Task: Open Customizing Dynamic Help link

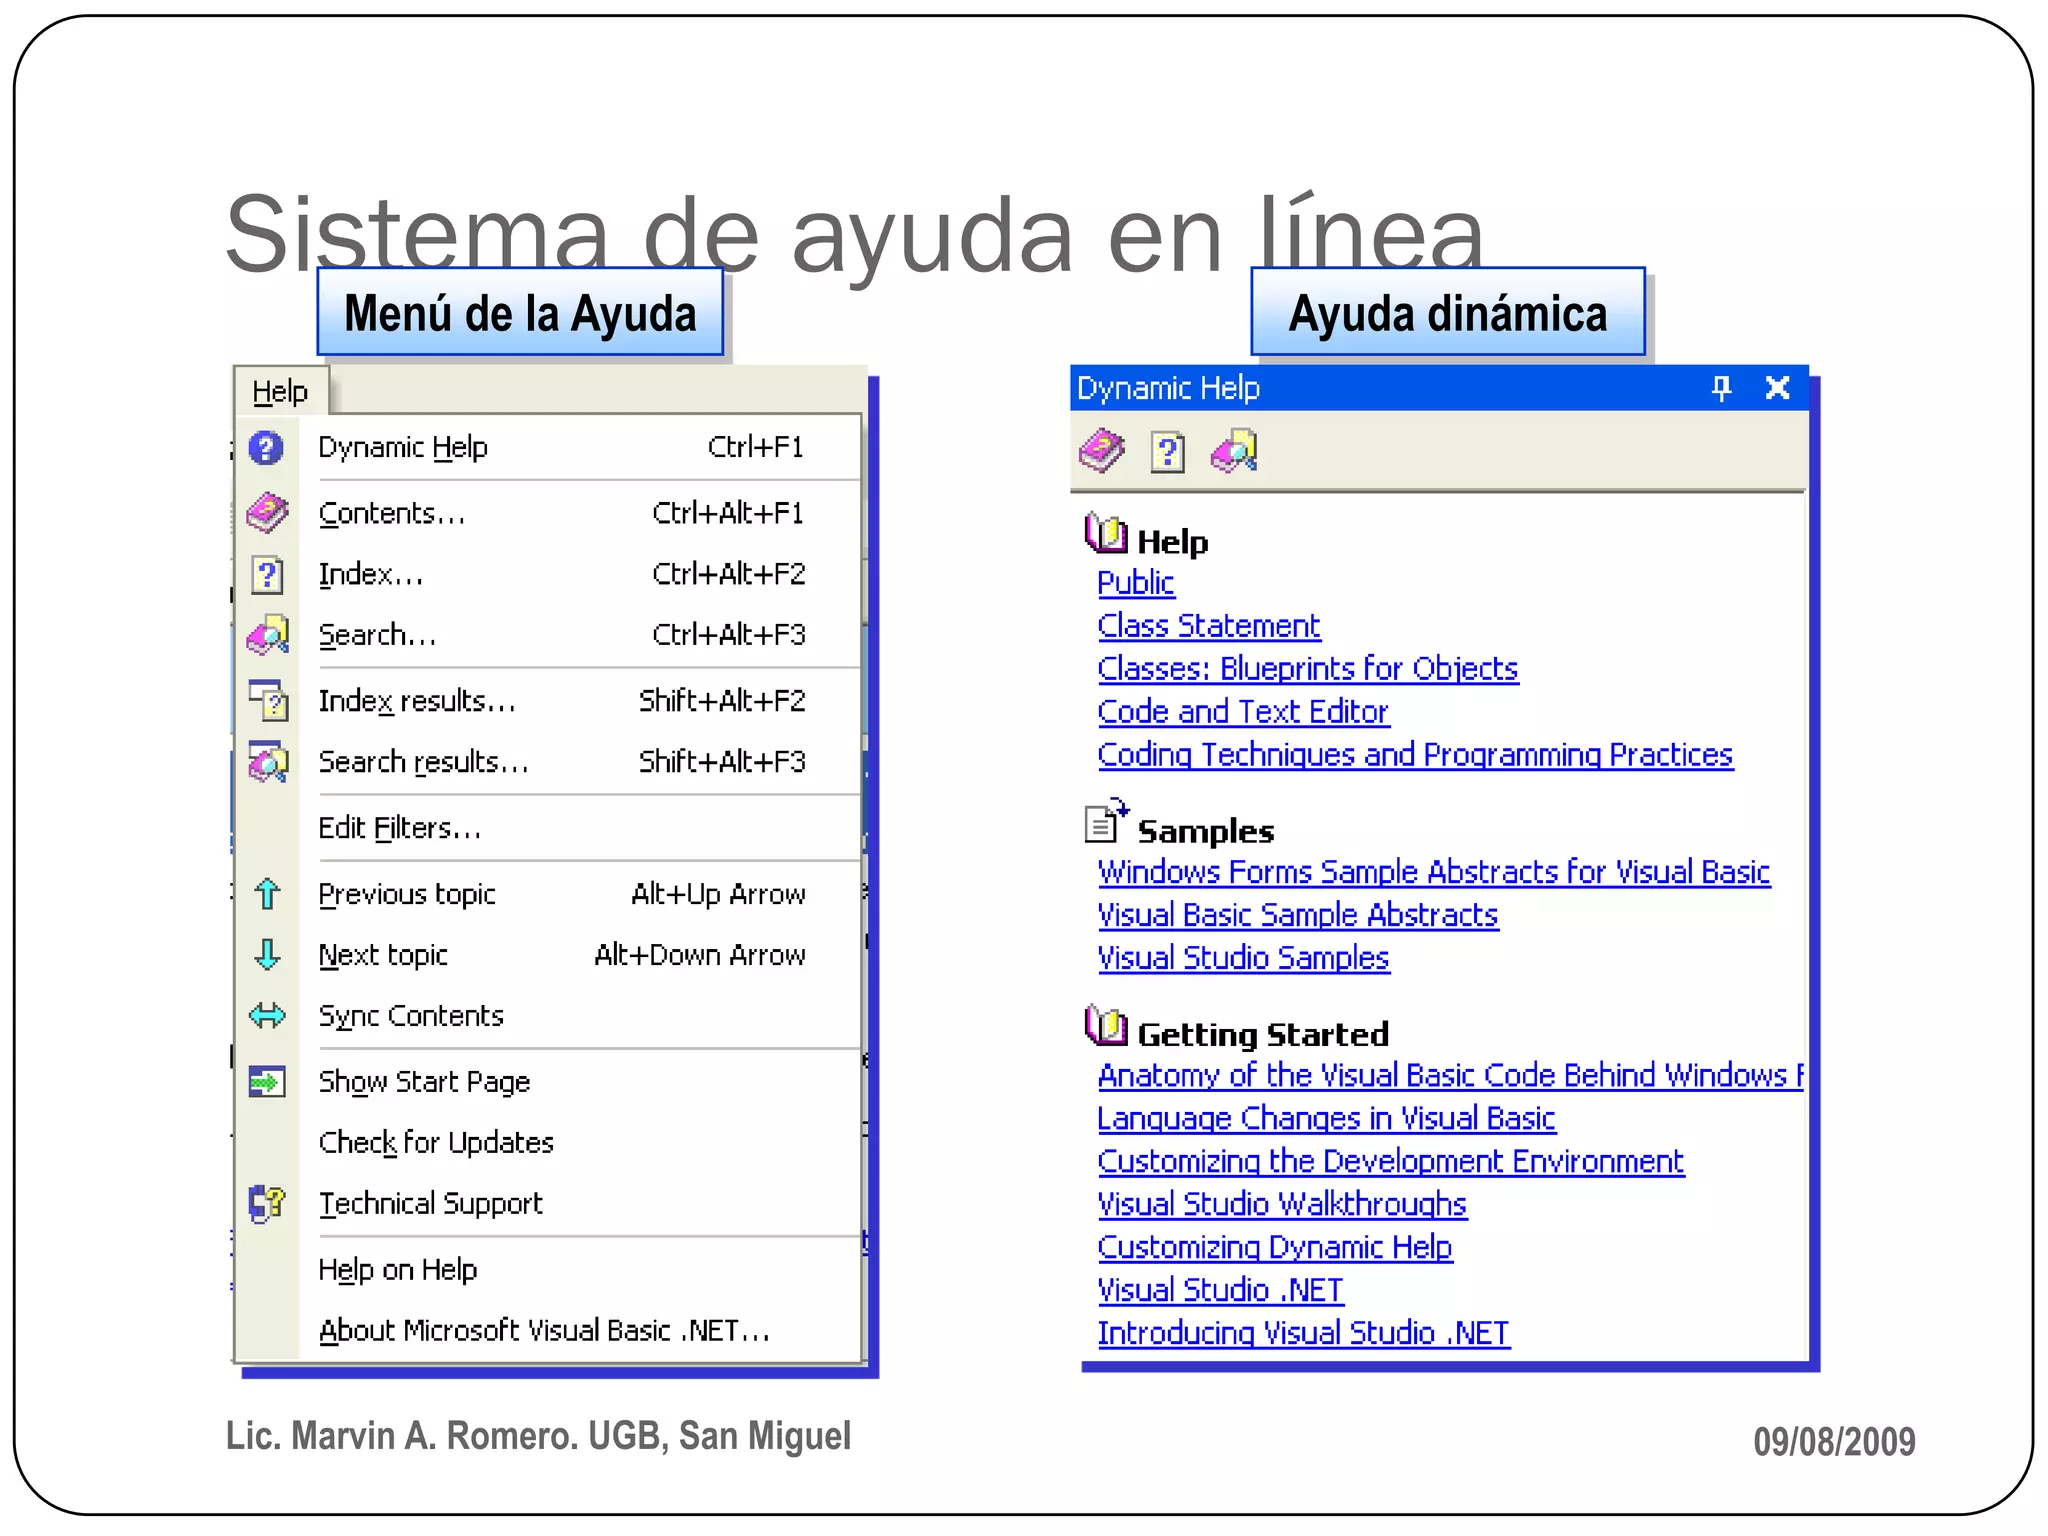Action: (x=1274, y=1247)
